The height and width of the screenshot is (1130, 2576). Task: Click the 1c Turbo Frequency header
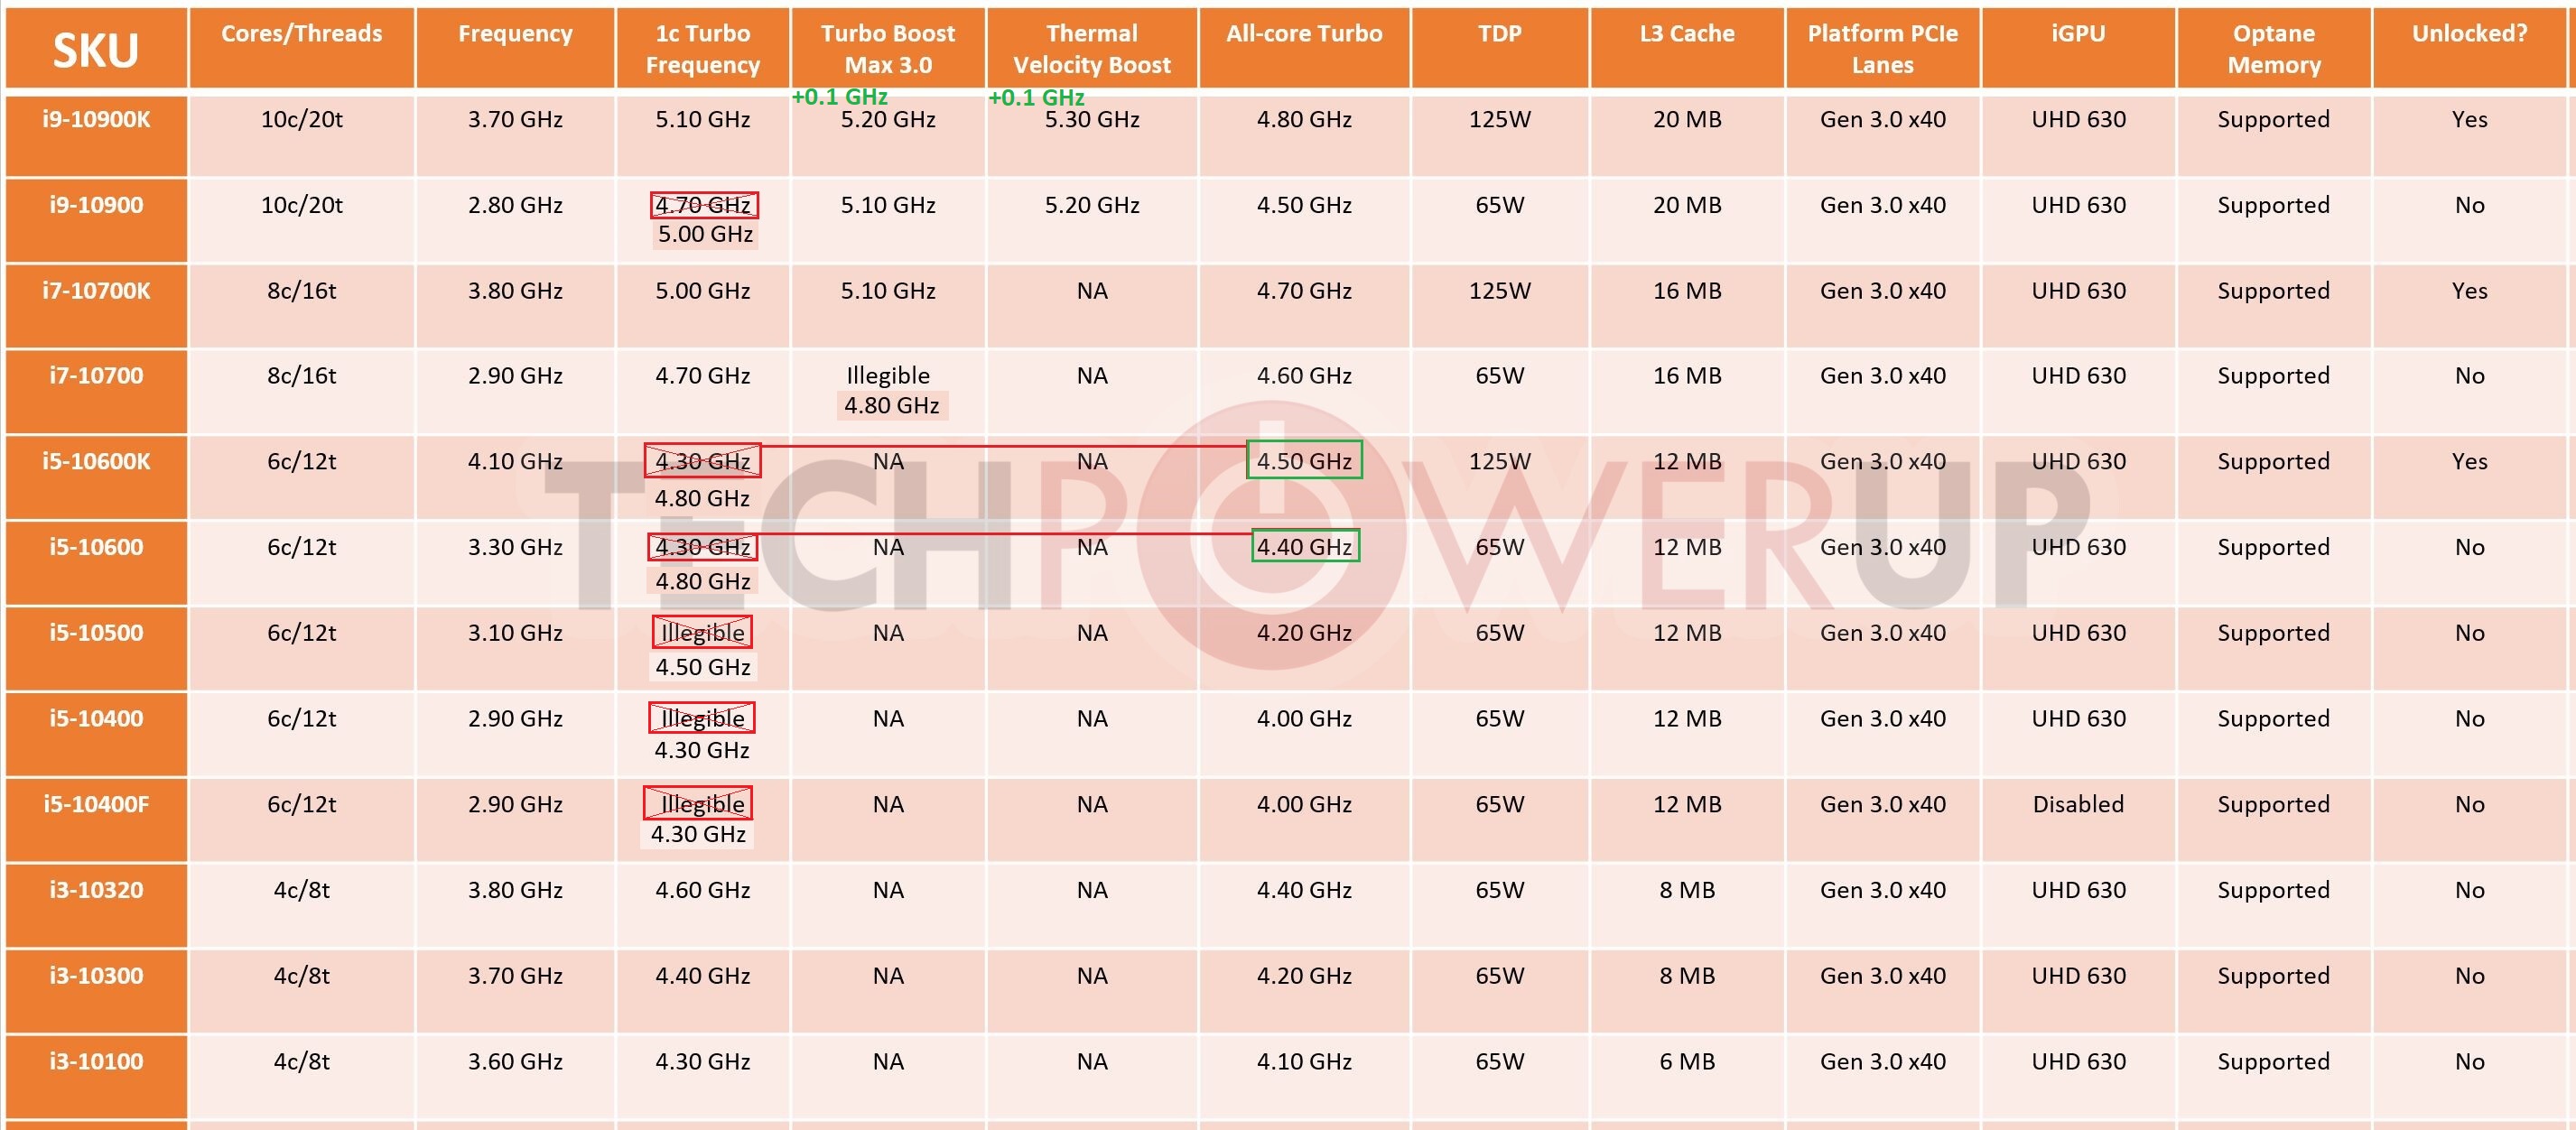point(702,48)
